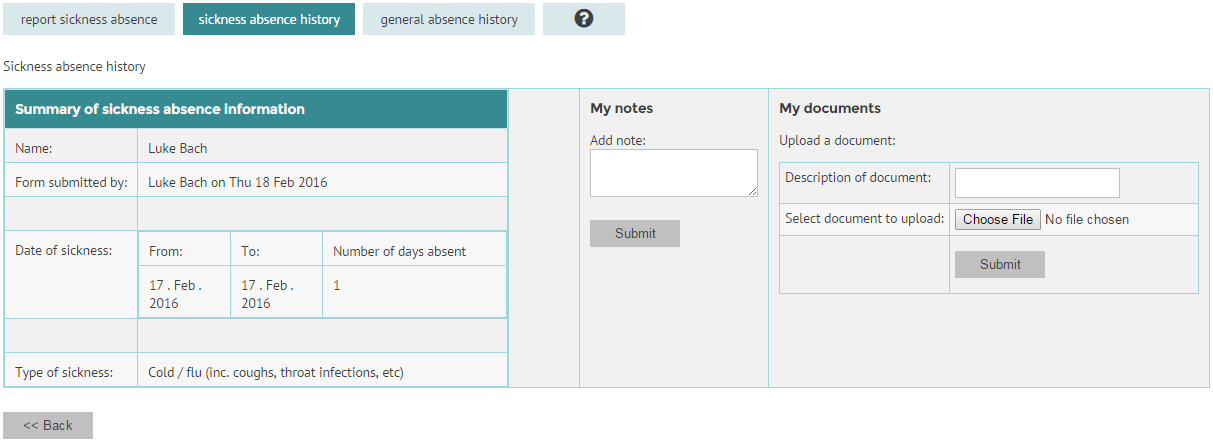Click inside the Add note text area

[x=672, y=172]
